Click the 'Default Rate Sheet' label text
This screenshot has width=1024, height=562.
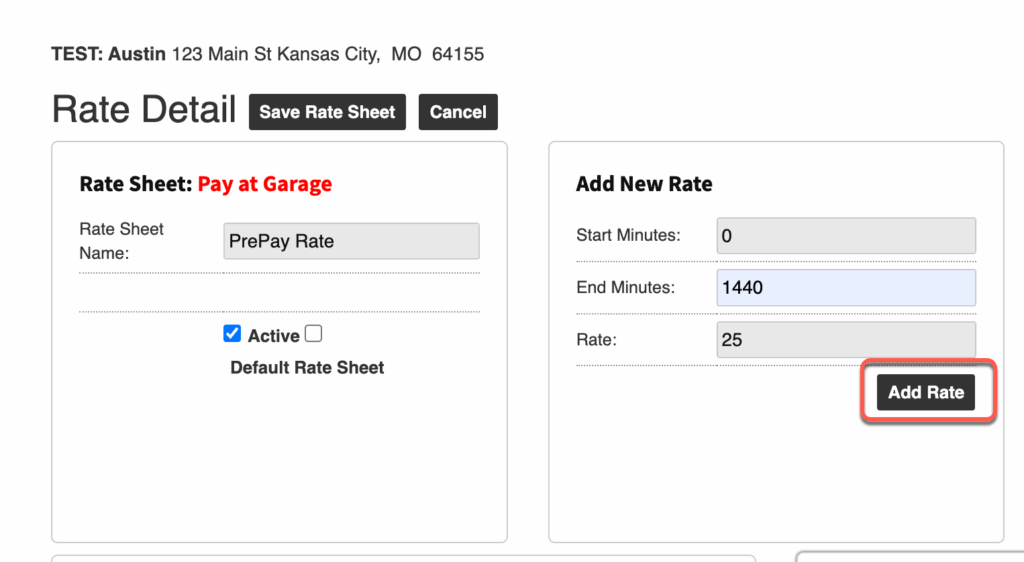pos(307,367)
